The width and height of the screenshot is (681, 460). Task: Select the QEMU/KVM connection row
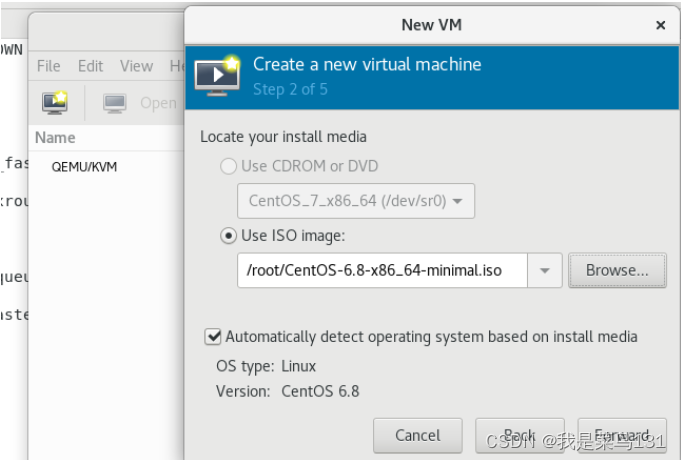pyautogui.click(x=106, y=167)
